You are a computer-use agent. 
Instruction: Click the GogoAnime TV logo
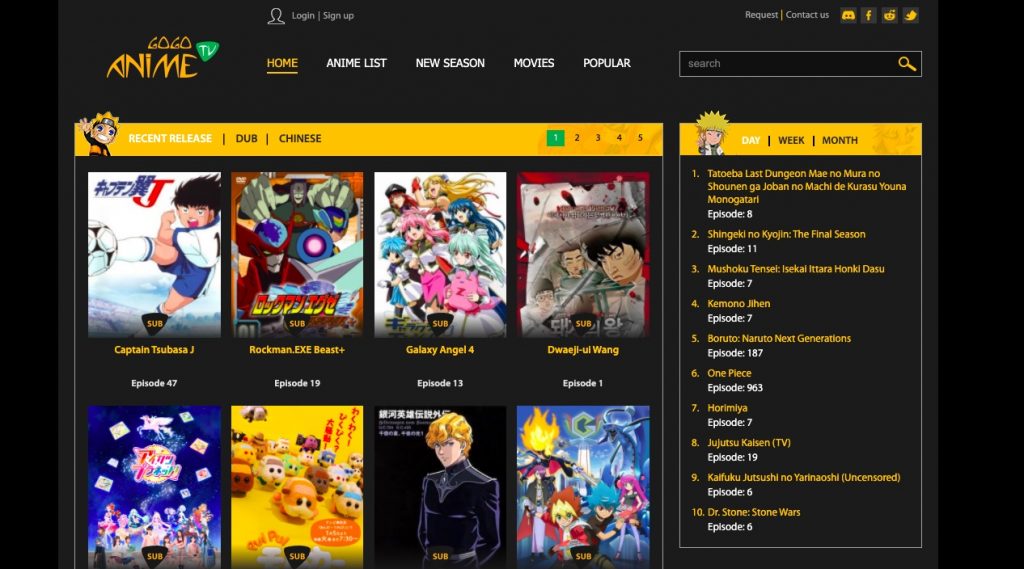(x=163, y=57)
